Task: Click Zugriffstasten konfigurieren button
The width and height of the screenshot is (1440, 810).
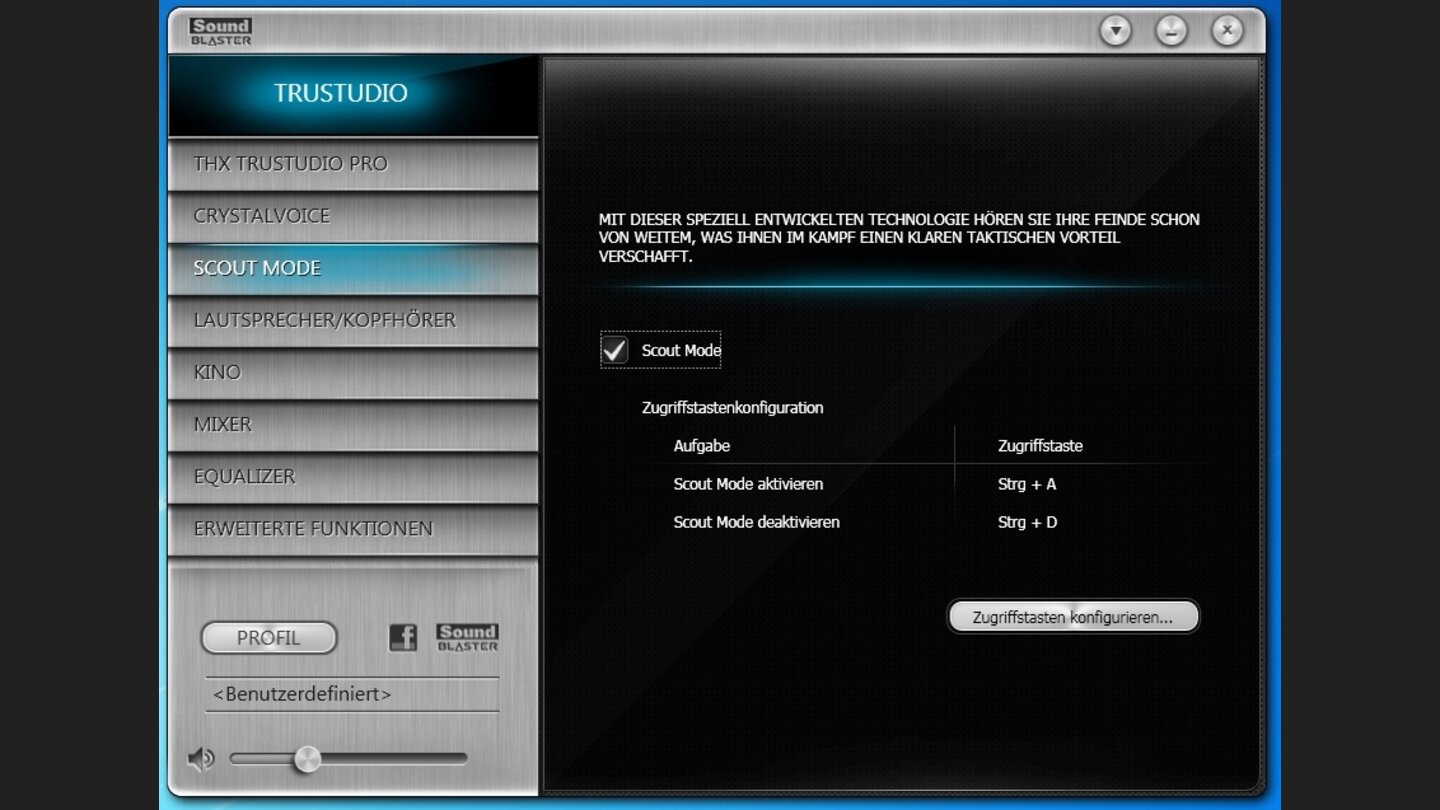Action: click(1073, 617)
